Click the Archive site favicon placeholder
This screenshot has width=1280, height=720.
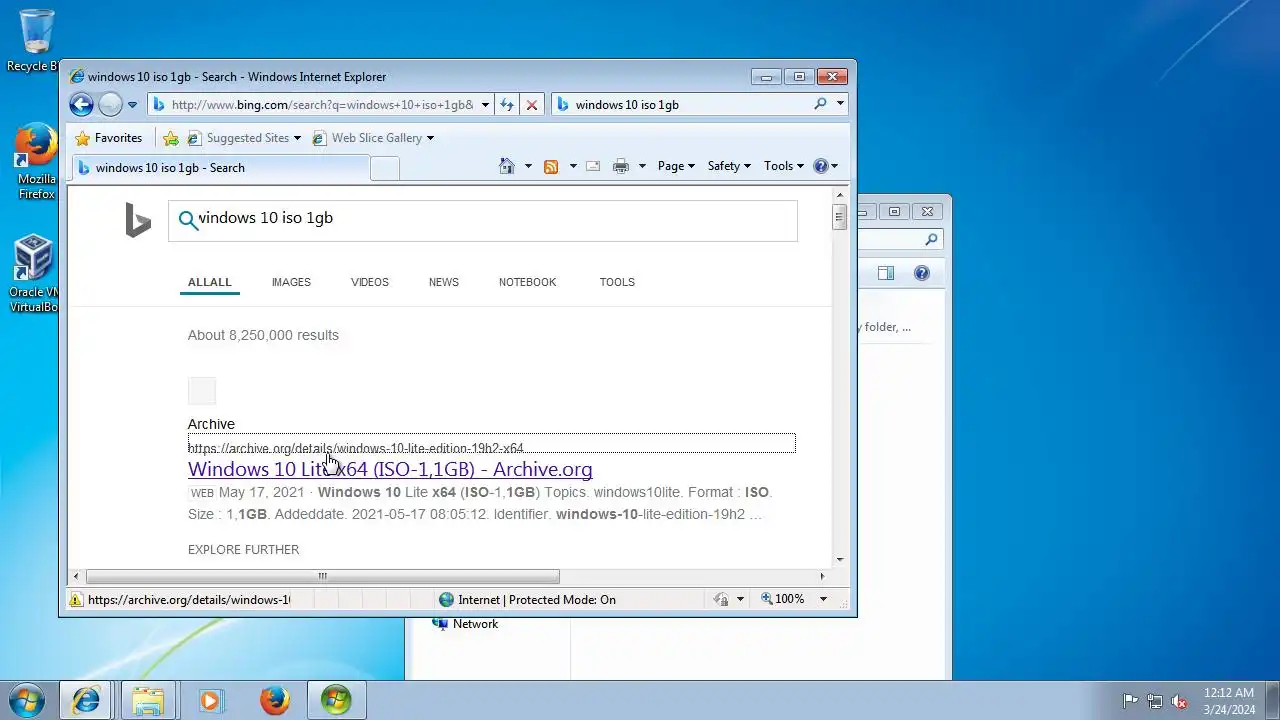(x=201, y=391)
